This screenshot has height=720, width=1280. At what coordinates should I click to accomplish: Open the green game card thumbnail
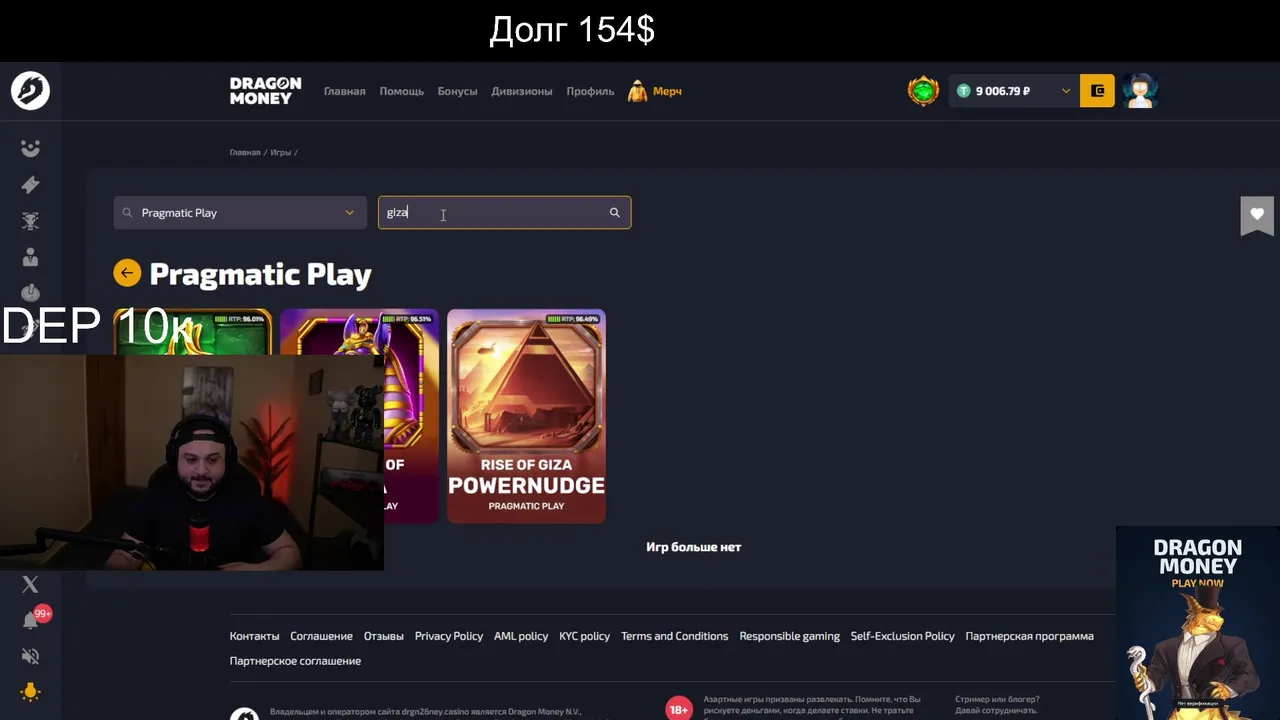192,331
